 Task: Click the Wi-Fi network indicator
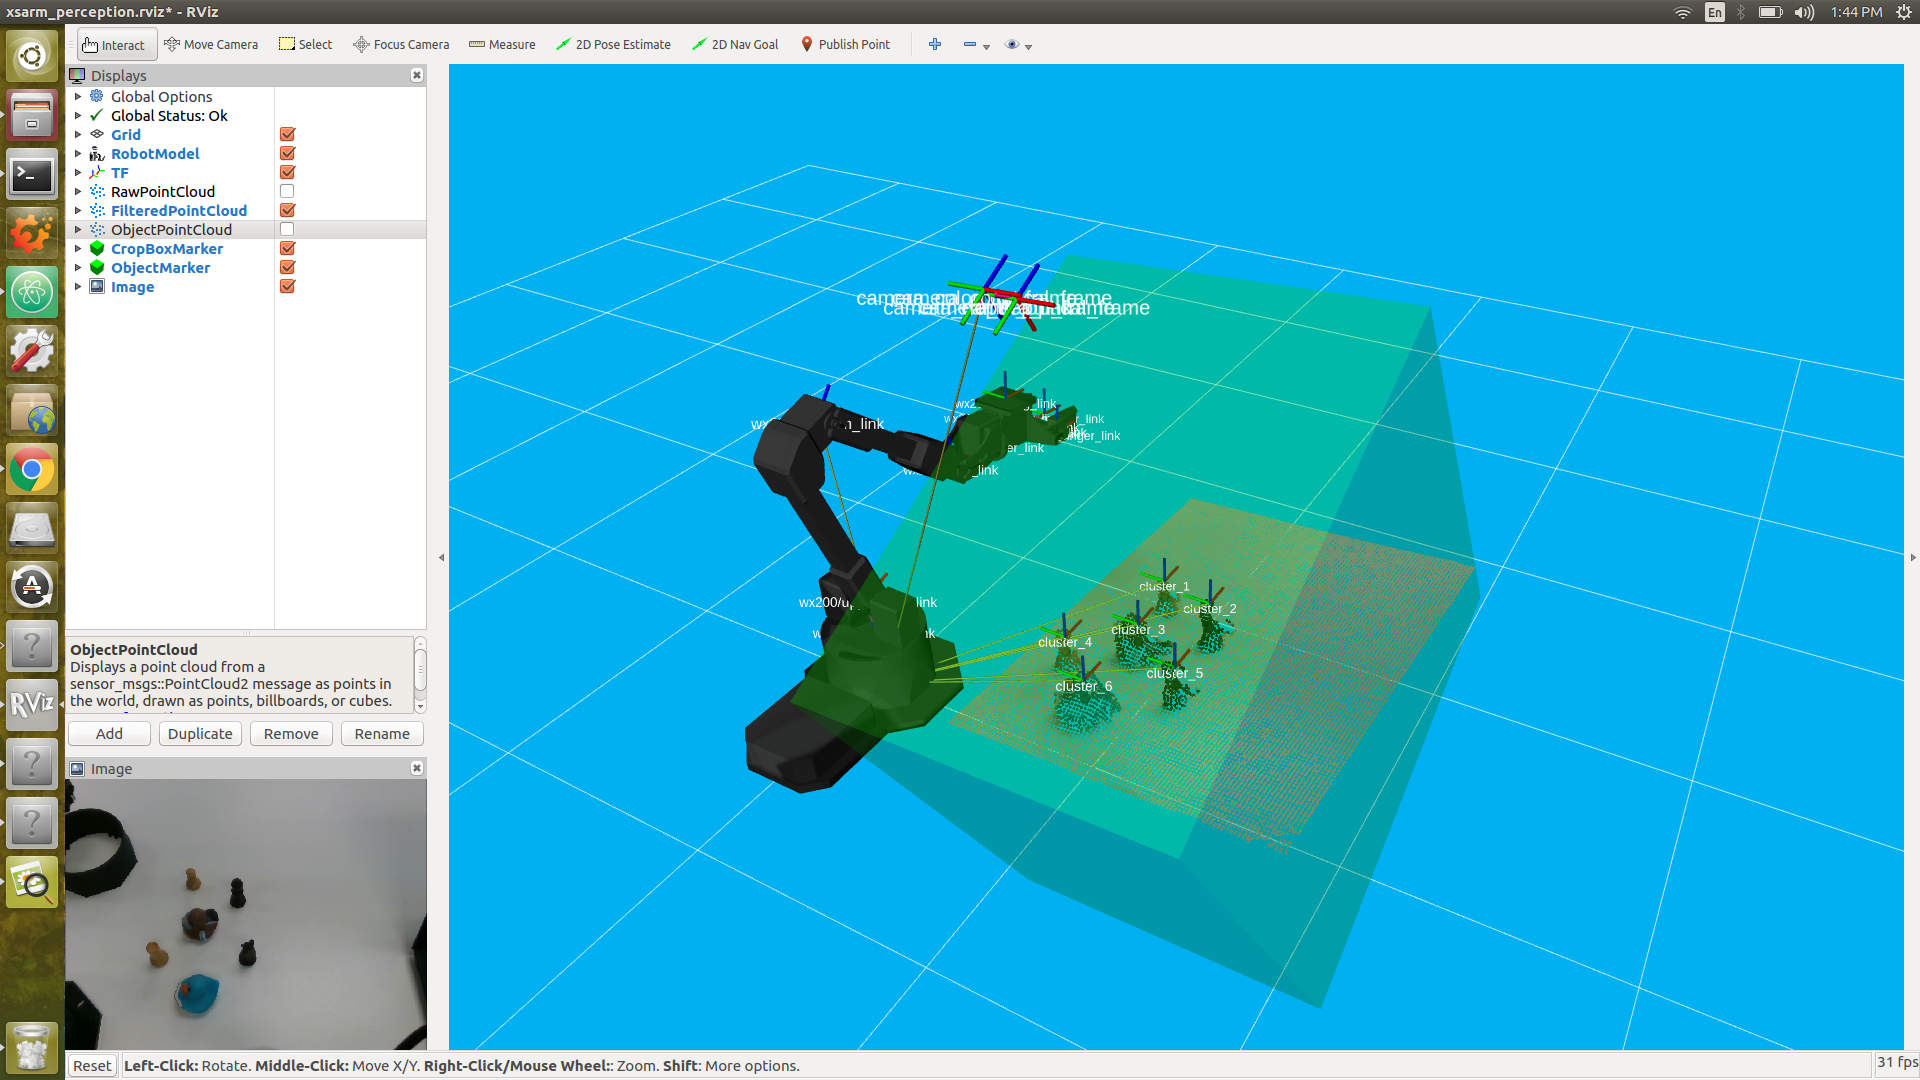(x=1683, y=12)
